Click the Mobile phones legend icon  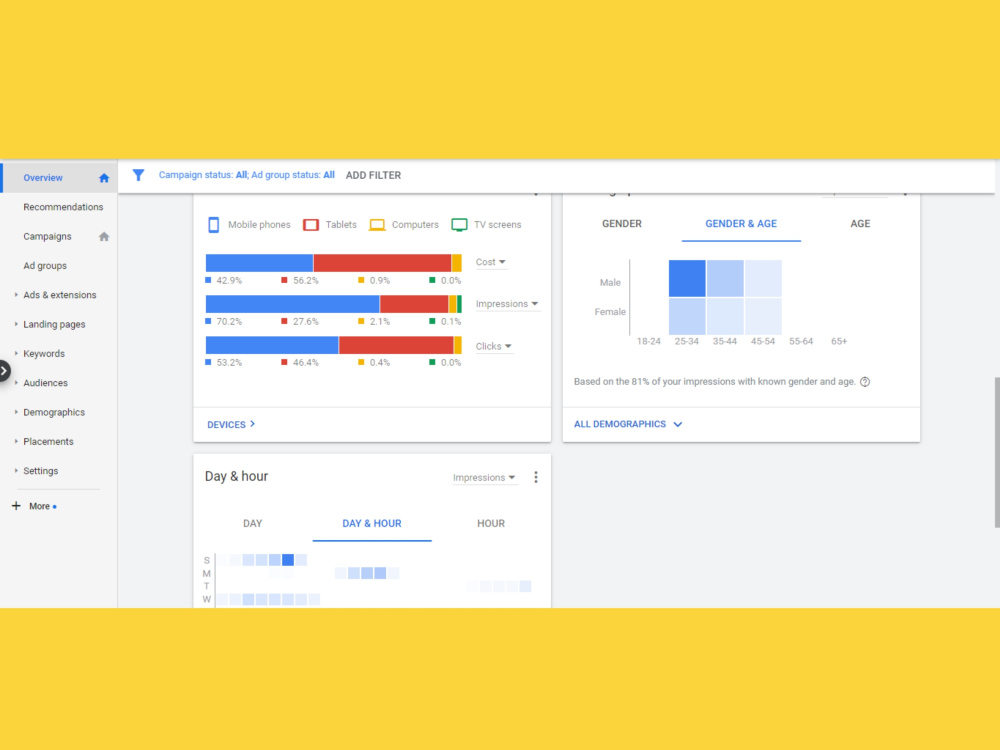click(x=214, y=224)
